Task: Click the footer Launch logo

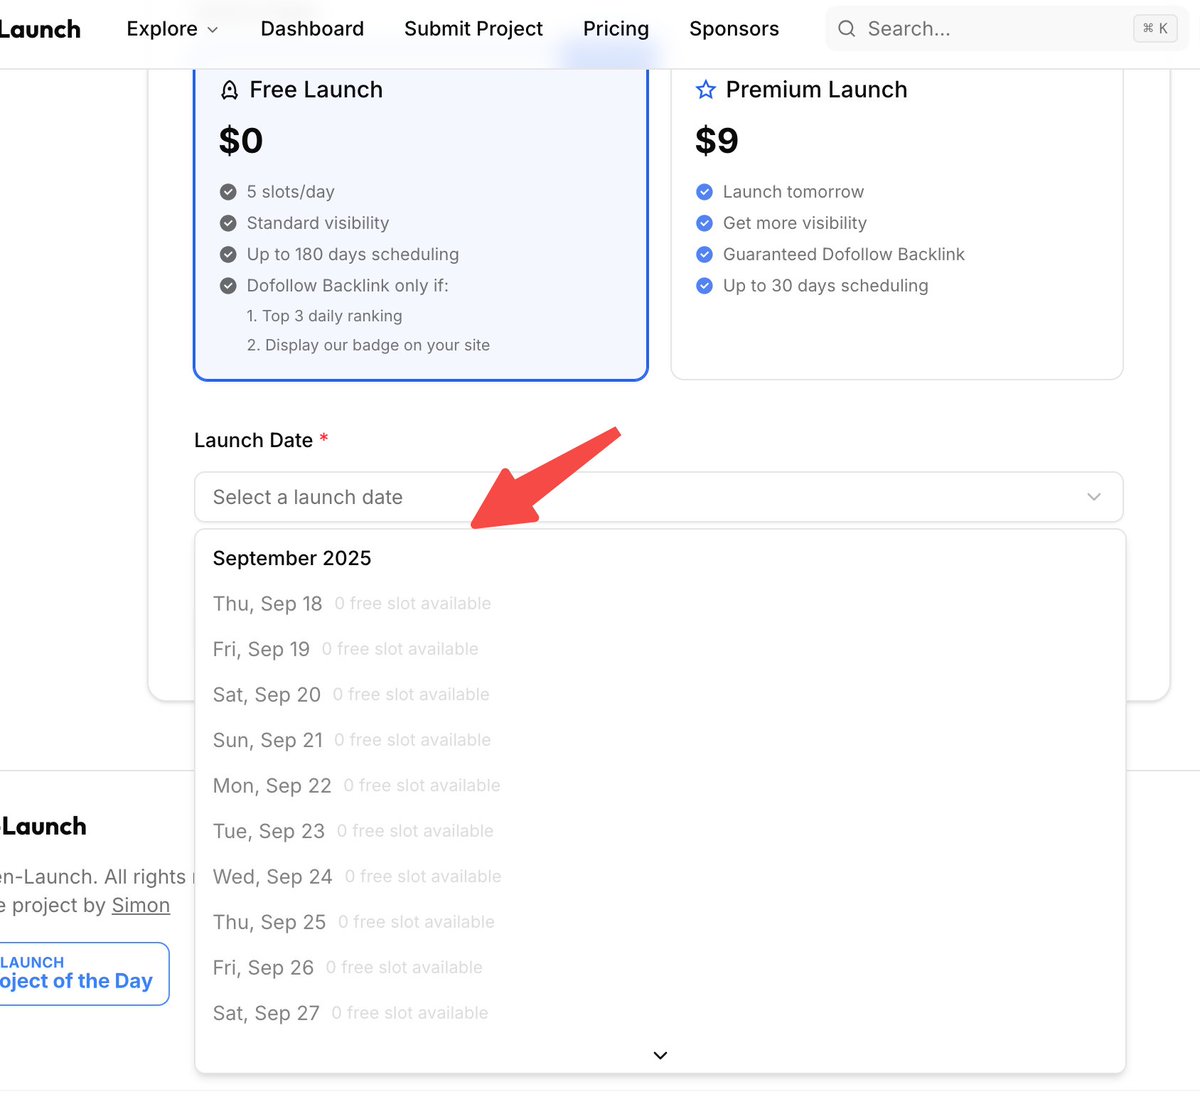Action: point(44,826)
